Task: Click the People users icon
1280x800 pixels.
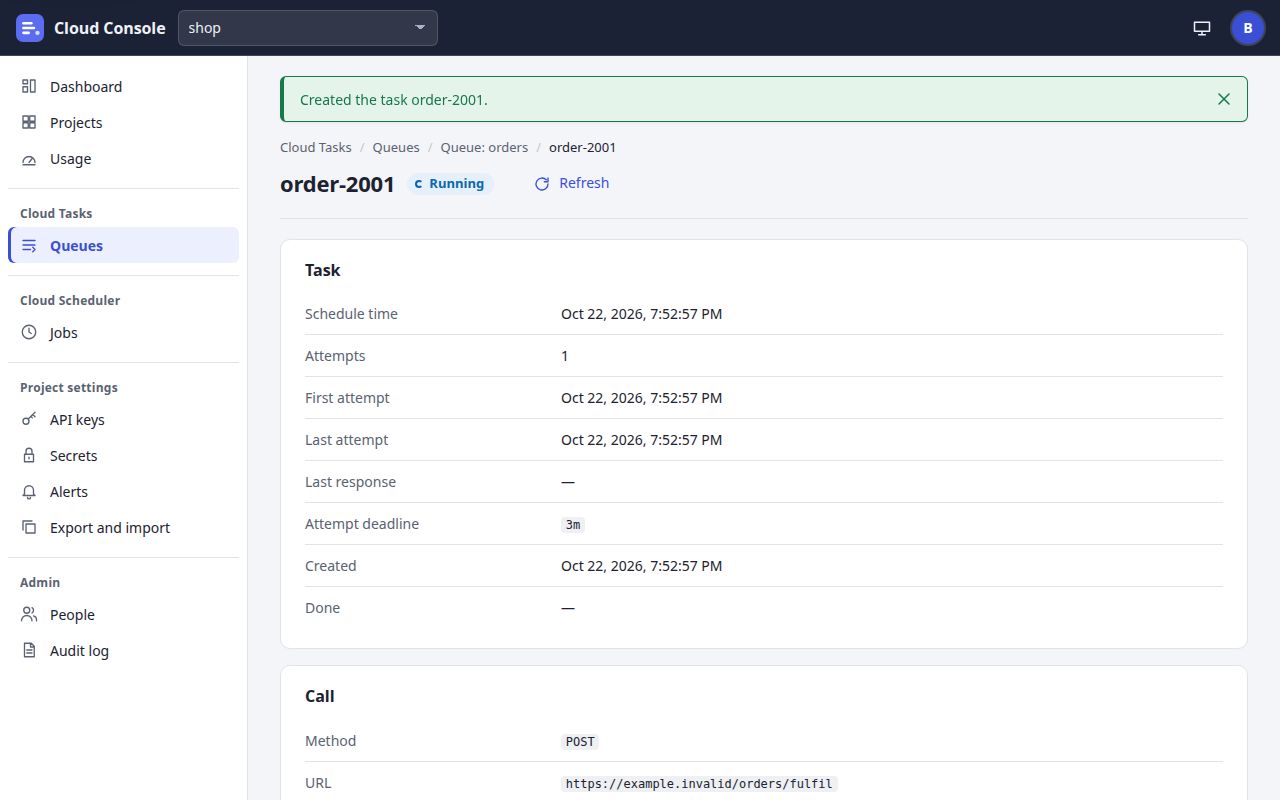Action: pyautogui.click(x=29, y=615)
